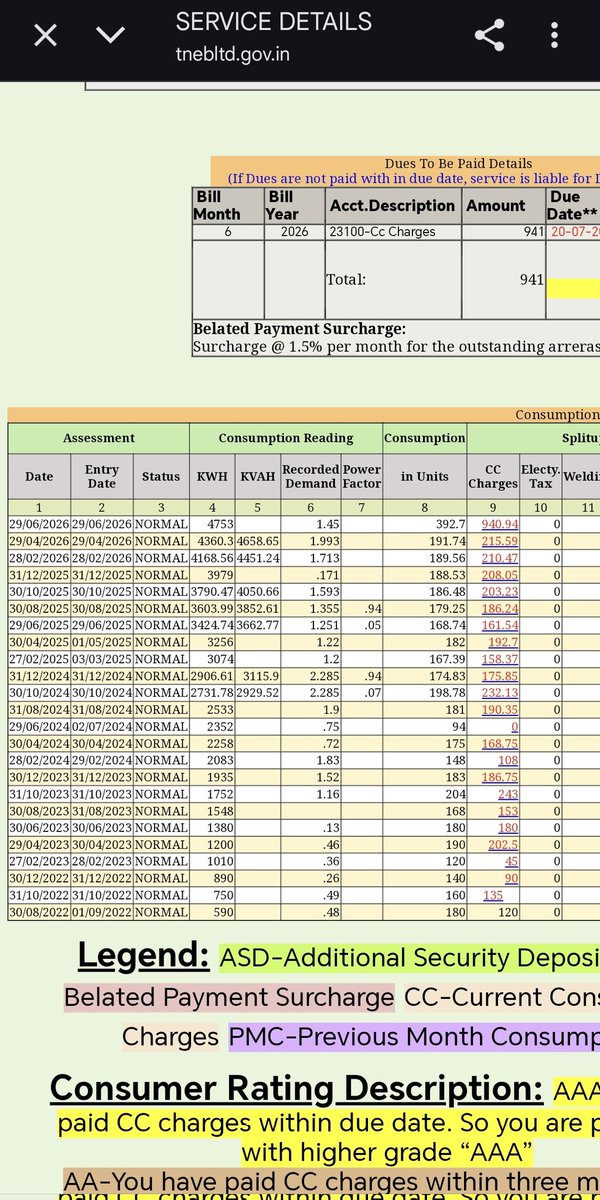Open CC charges link 108
This screenshot has width=600, height=1200.
[507, 760]
